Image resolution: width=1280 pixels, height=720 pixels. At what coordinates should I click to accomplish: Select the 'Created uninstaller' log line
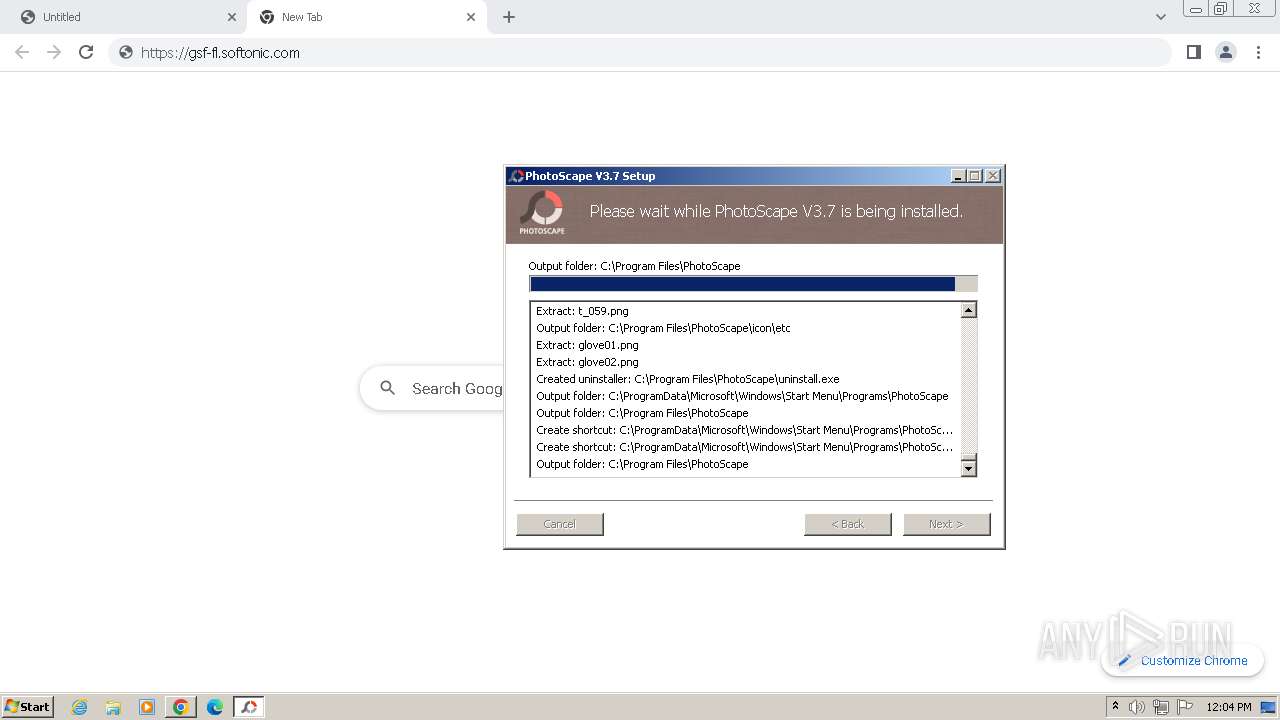coord(688,379)
